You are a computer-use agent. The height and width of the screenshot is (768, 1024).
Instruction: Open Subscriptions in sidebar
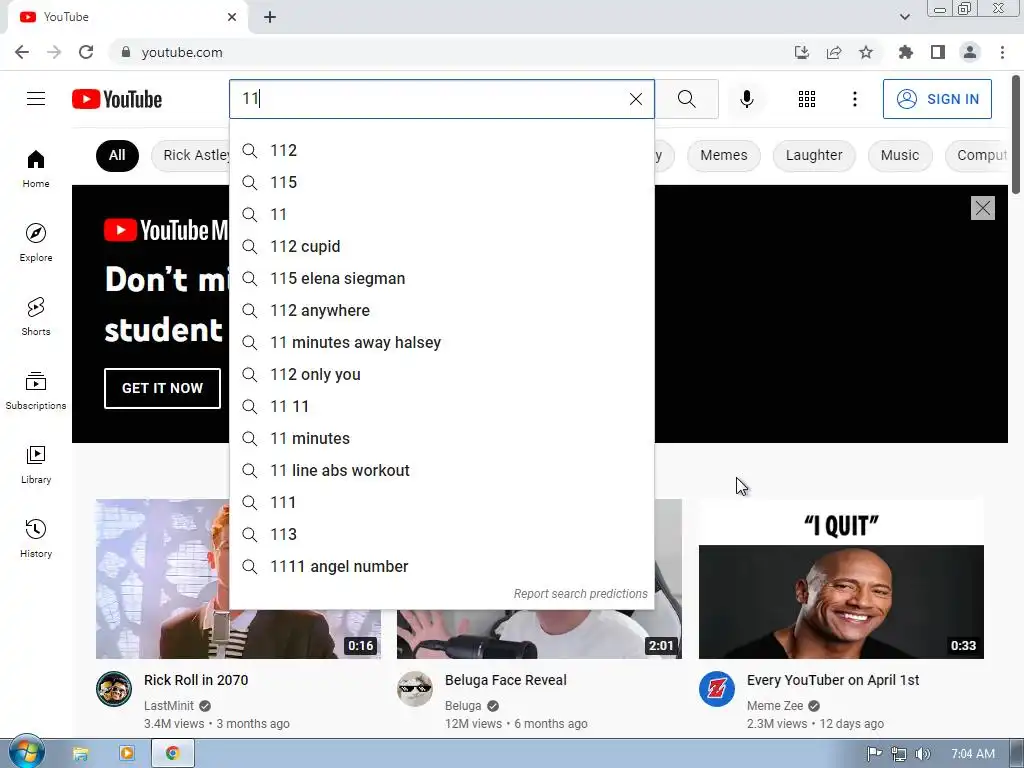pyautogui.click(x=36, y=391)
